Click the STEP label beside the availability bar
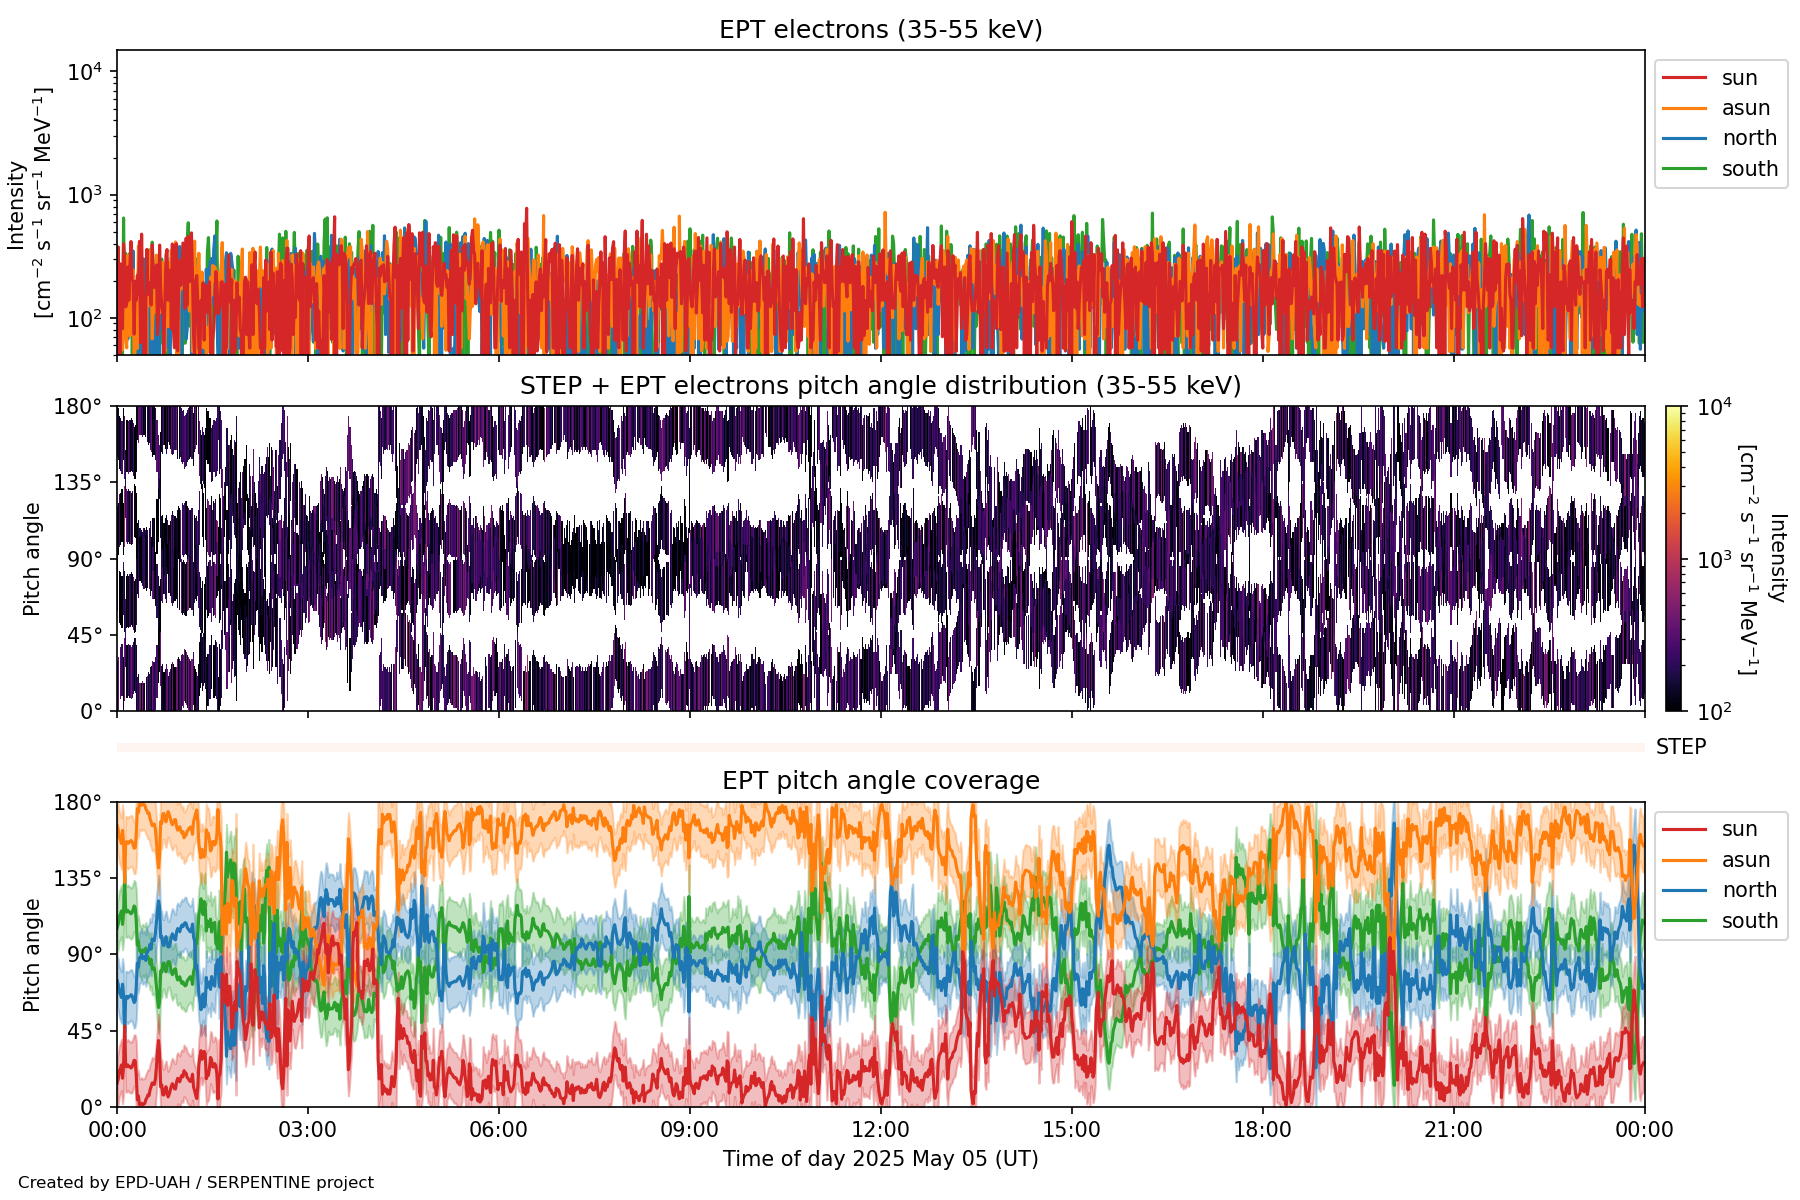The width and height of the screenshot is (1800, 1200). (1680, 747)
